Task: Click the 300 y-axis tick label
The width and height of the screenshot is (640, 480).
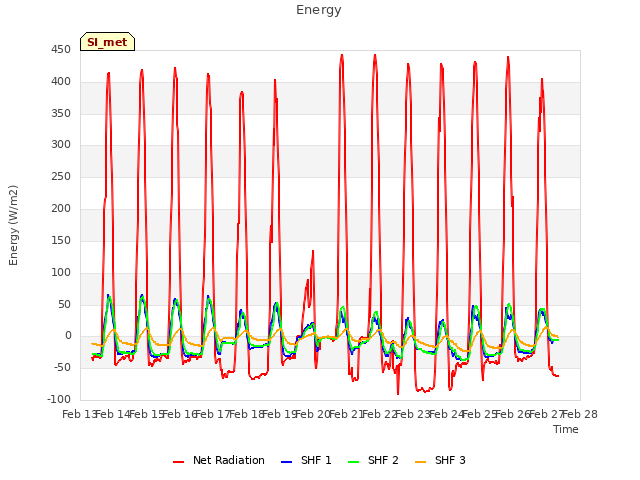Action: (61, 145)
